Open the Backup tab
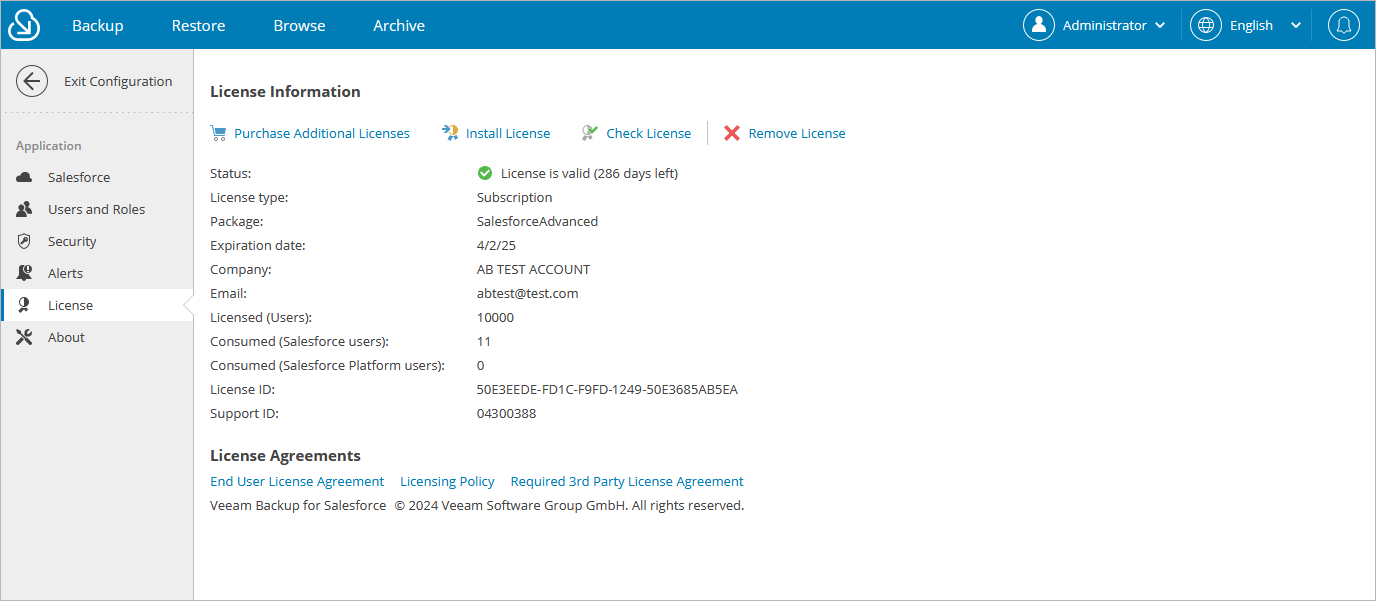1376x601 pixels. (x=98, y=25)
